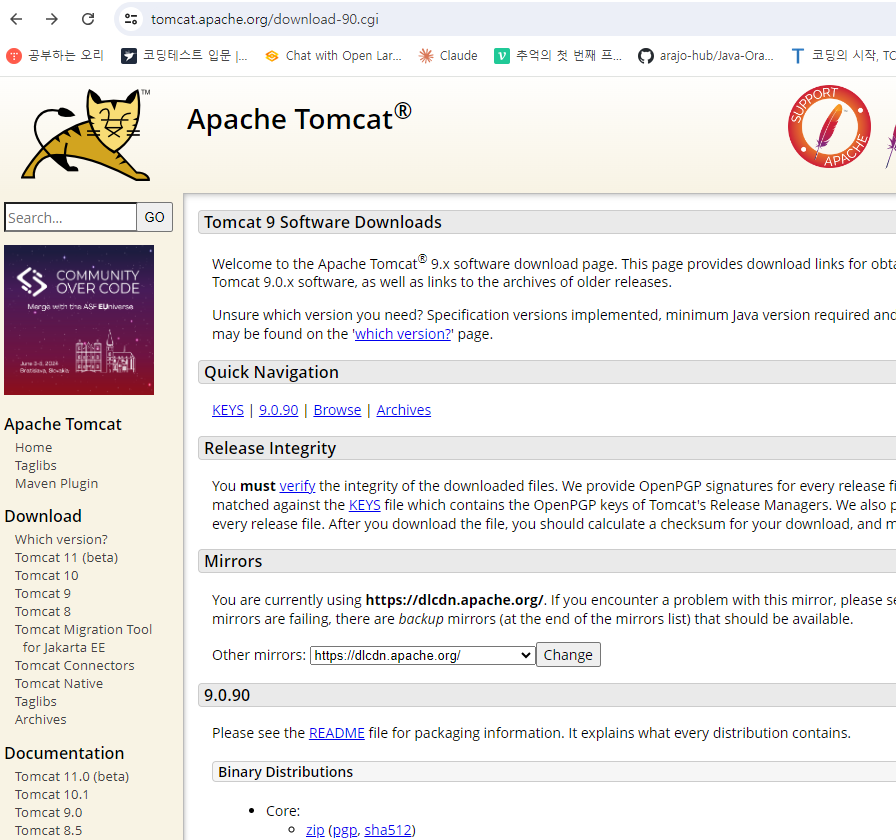Download the Core zip link
This screenshot has width=896, height=840.
pos(315,830)
